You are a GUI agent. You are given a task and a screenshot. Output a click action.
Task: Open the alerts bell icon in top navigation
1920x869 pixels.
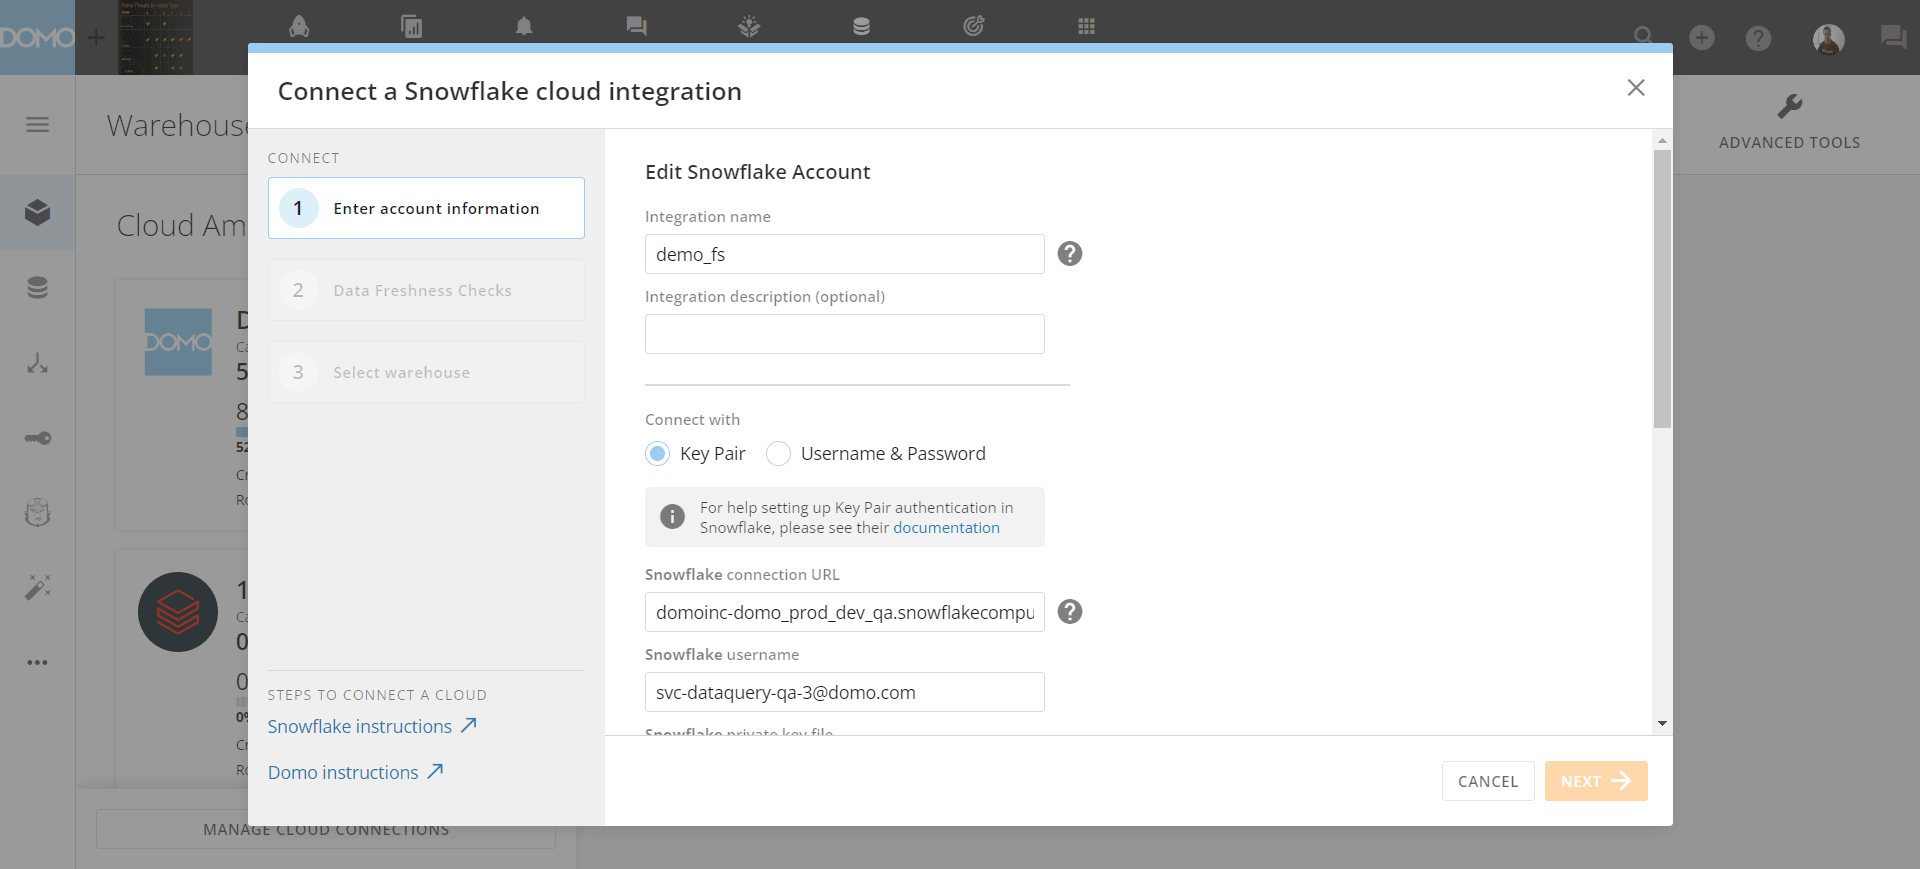click(x=524, y=26)
